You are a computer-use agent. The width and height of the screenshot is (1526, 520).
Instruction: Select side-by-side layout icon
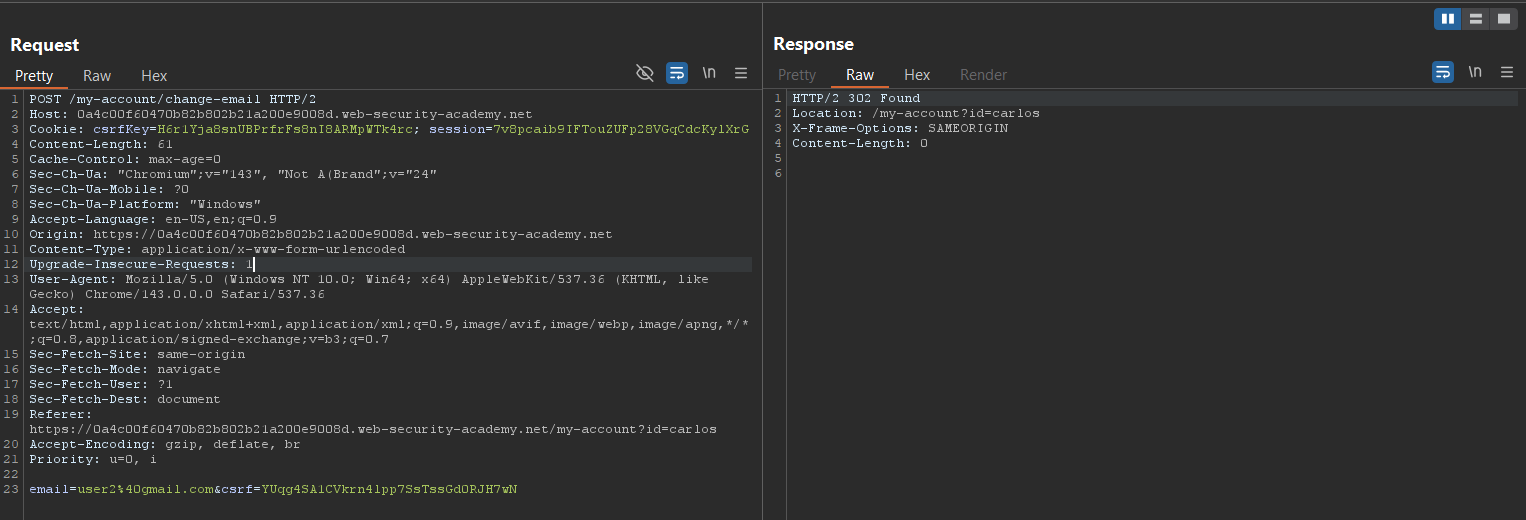[1448, 19]
